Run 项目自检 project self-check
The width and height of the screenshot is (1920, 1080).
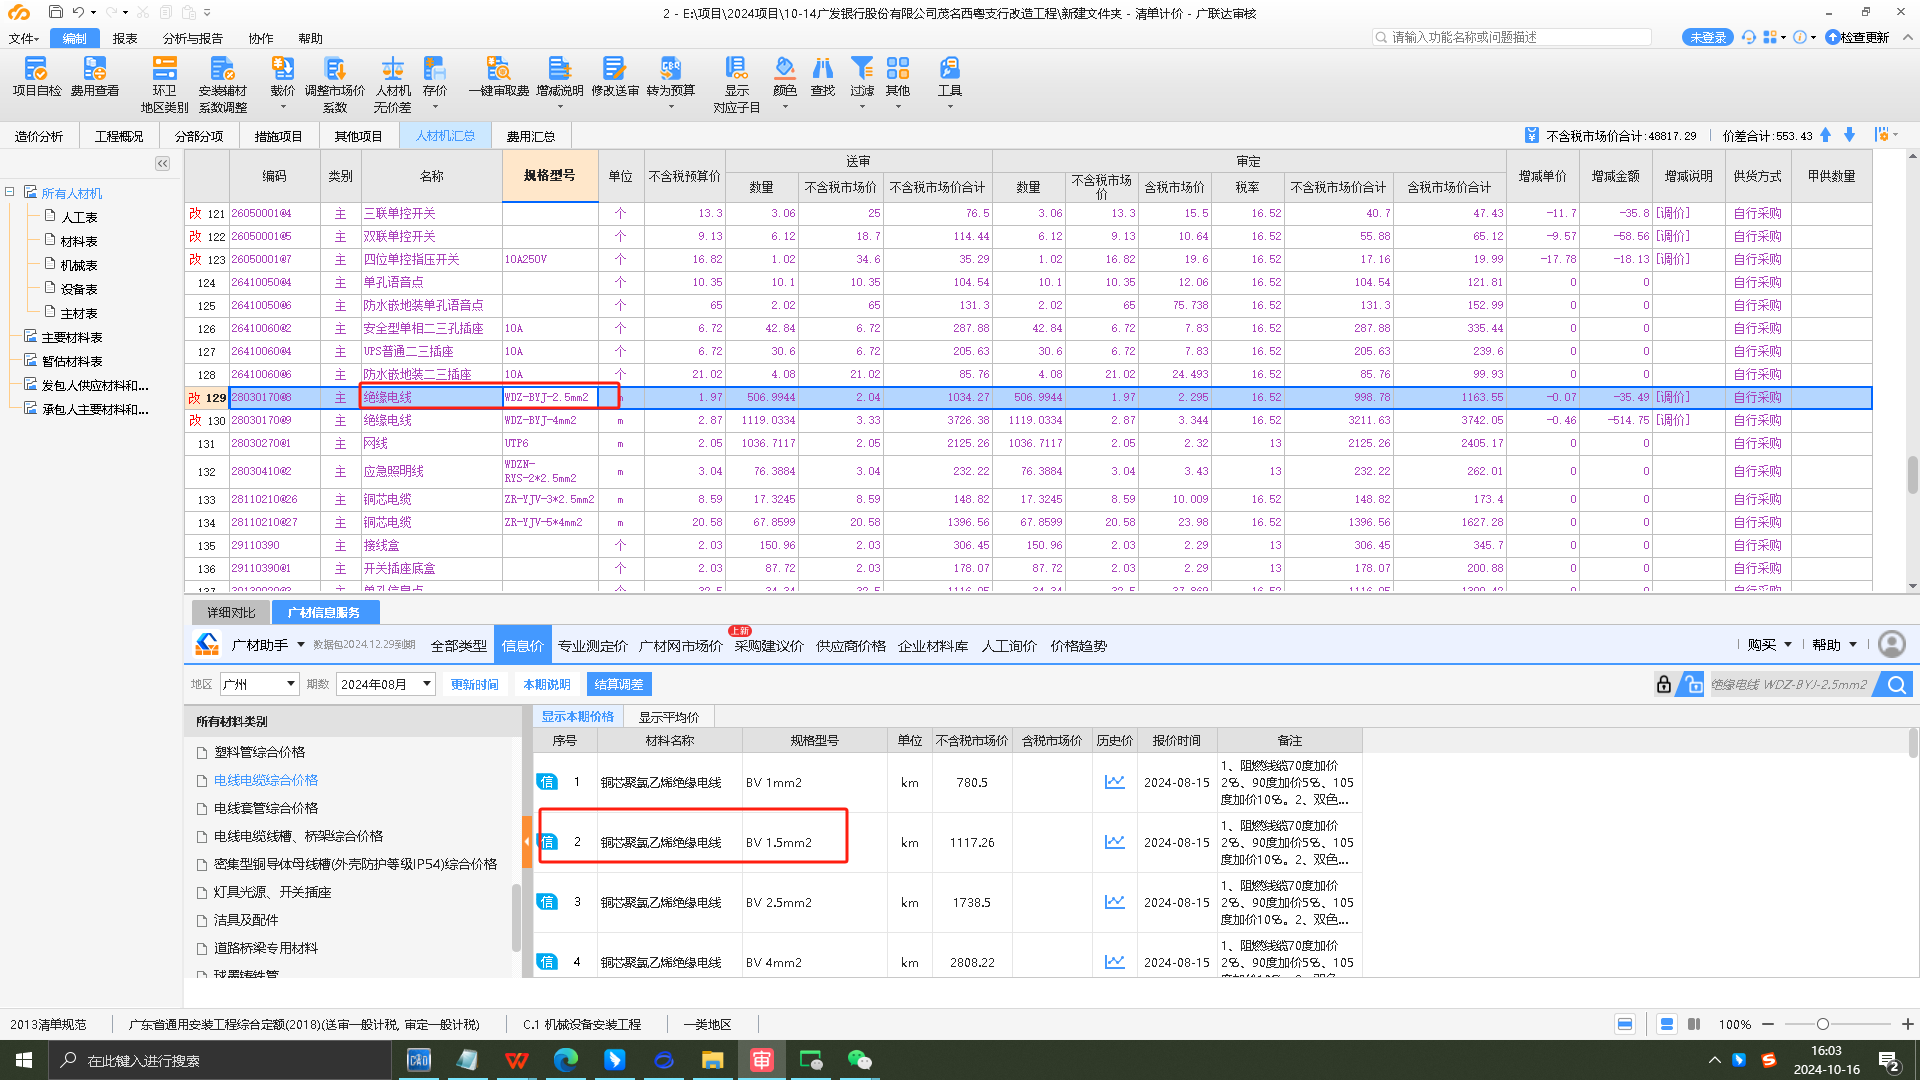[x=37, y=78]
